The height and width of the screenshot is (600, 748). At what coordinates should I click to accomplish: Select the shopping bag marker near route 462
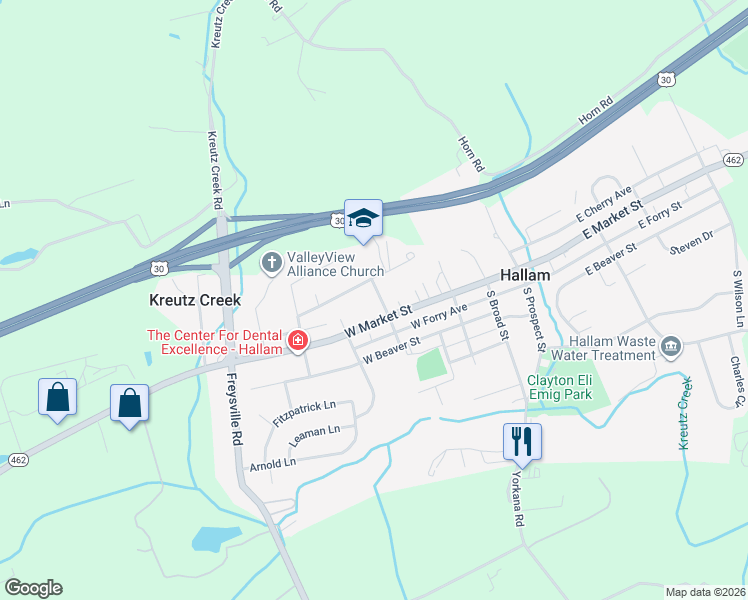129,404
